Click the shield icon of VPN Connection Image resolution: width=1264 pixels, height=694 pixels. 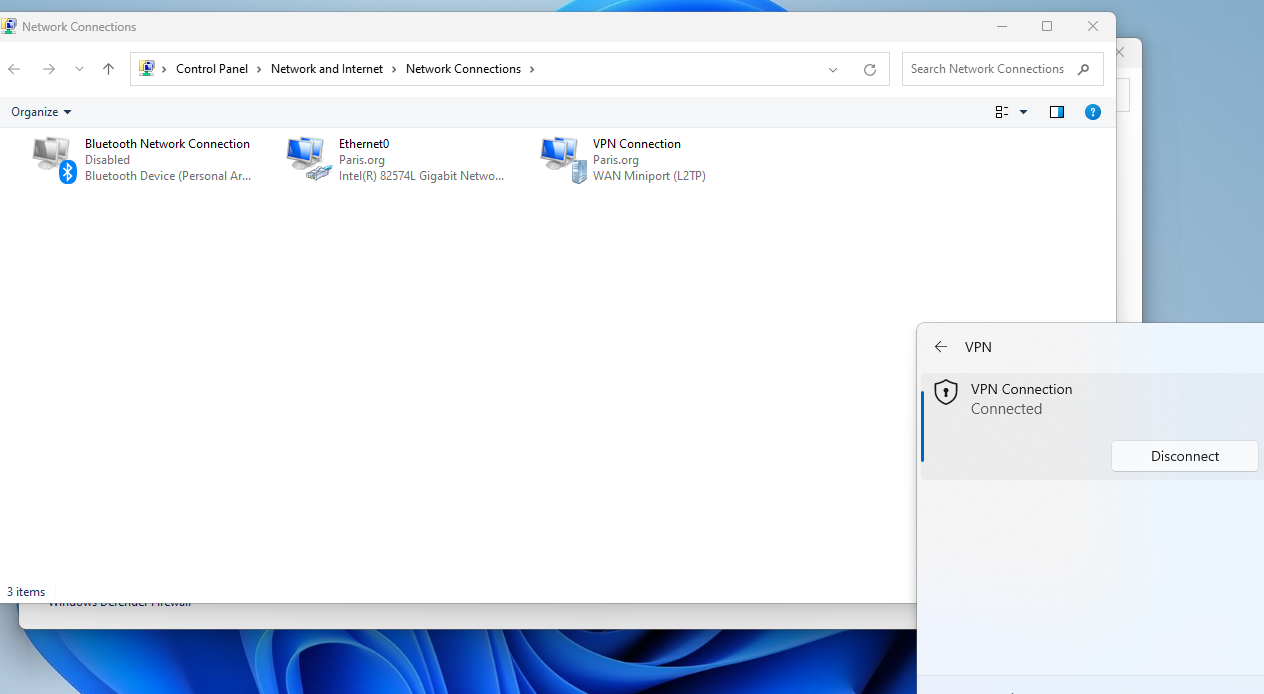pyautogui.click(x=946, y=392)
